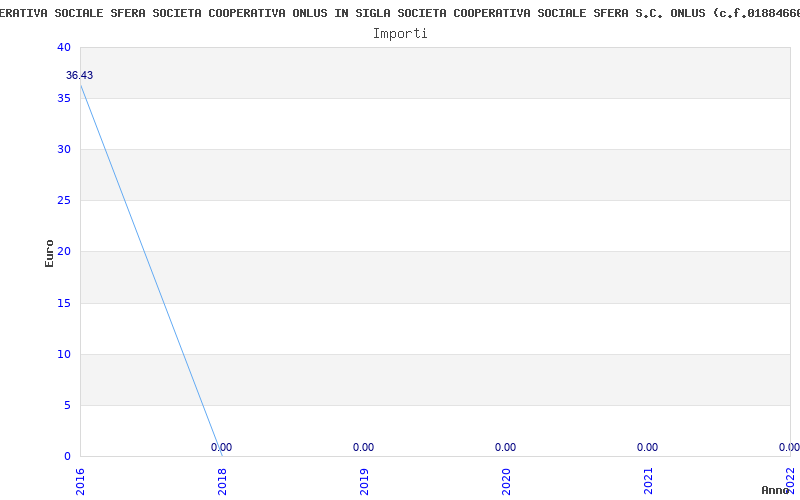Viewport: 800px width, 500px height.
Task: Select the 2016 x-axis year label
Action: coord(80,482)
